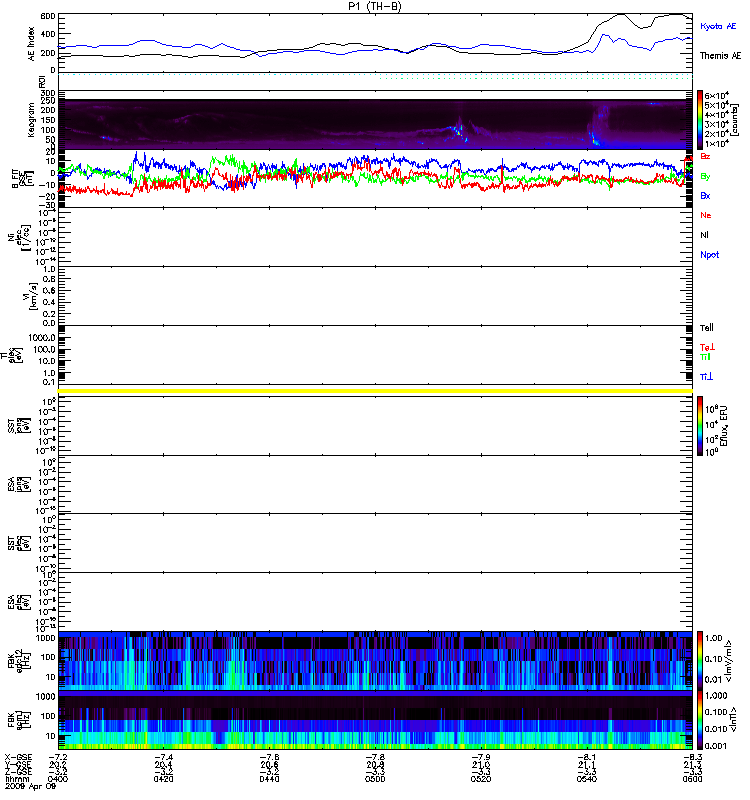Image resolution: width=750 pixels, height=800 pixels.
Task: Click the mV/m electric field color bar
Action: click(x=699, y=660)
